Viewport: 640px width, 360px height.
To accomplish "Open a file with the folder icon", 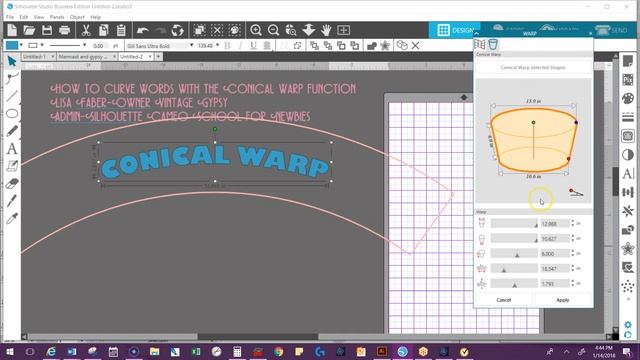I will click(29, 30).
